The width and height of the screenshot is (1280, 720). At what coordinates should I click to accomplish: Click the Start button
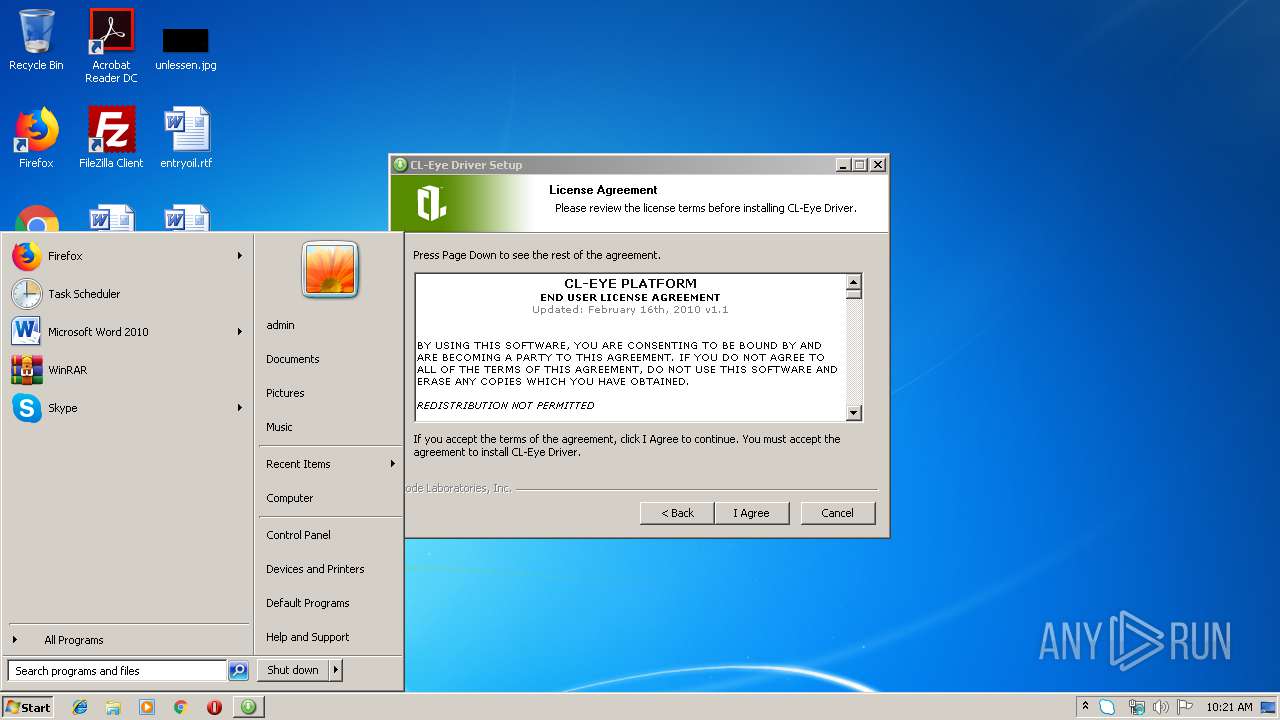[28, 707]
